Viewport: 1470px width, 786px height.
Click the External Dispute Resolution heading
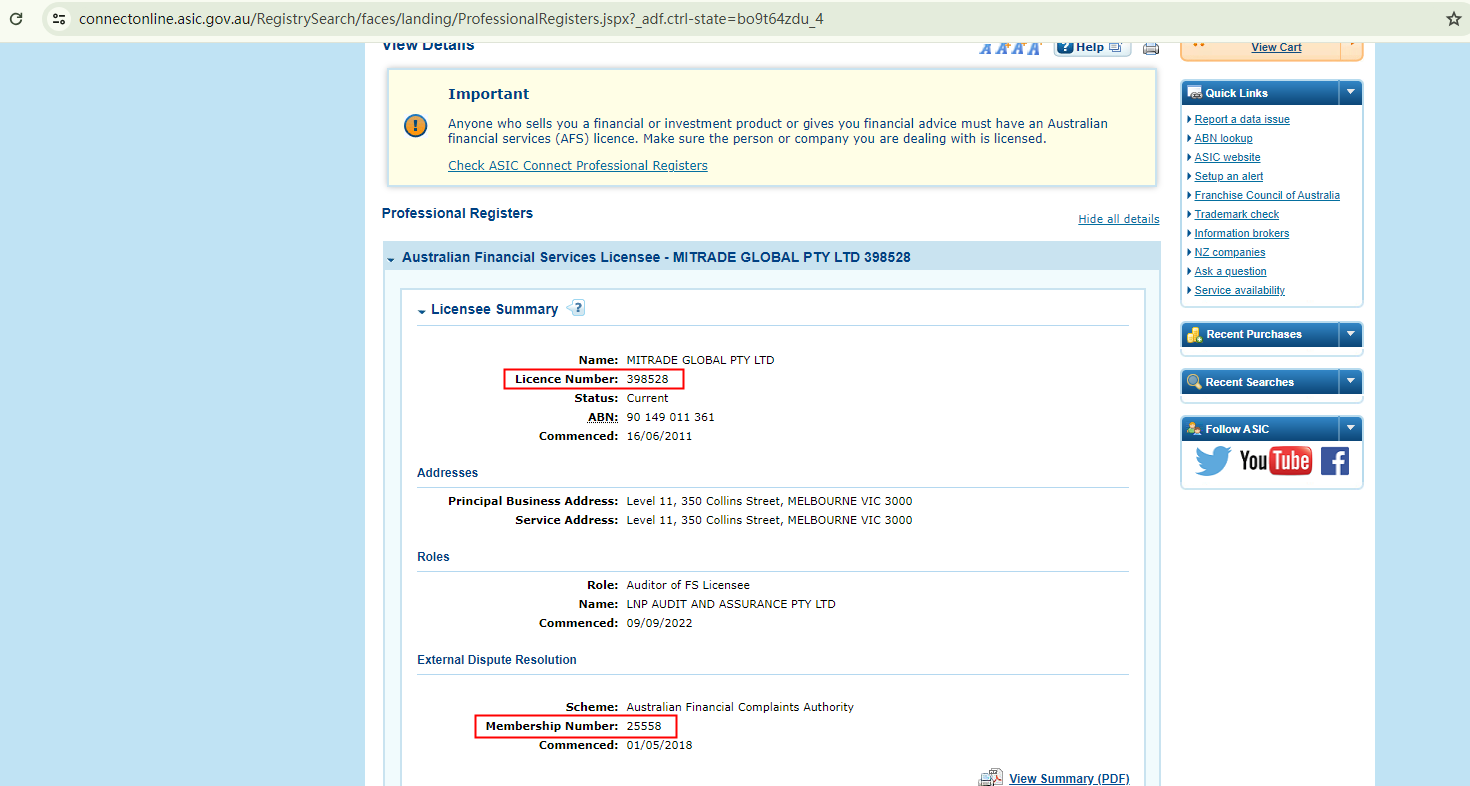(x=497, y=660)
